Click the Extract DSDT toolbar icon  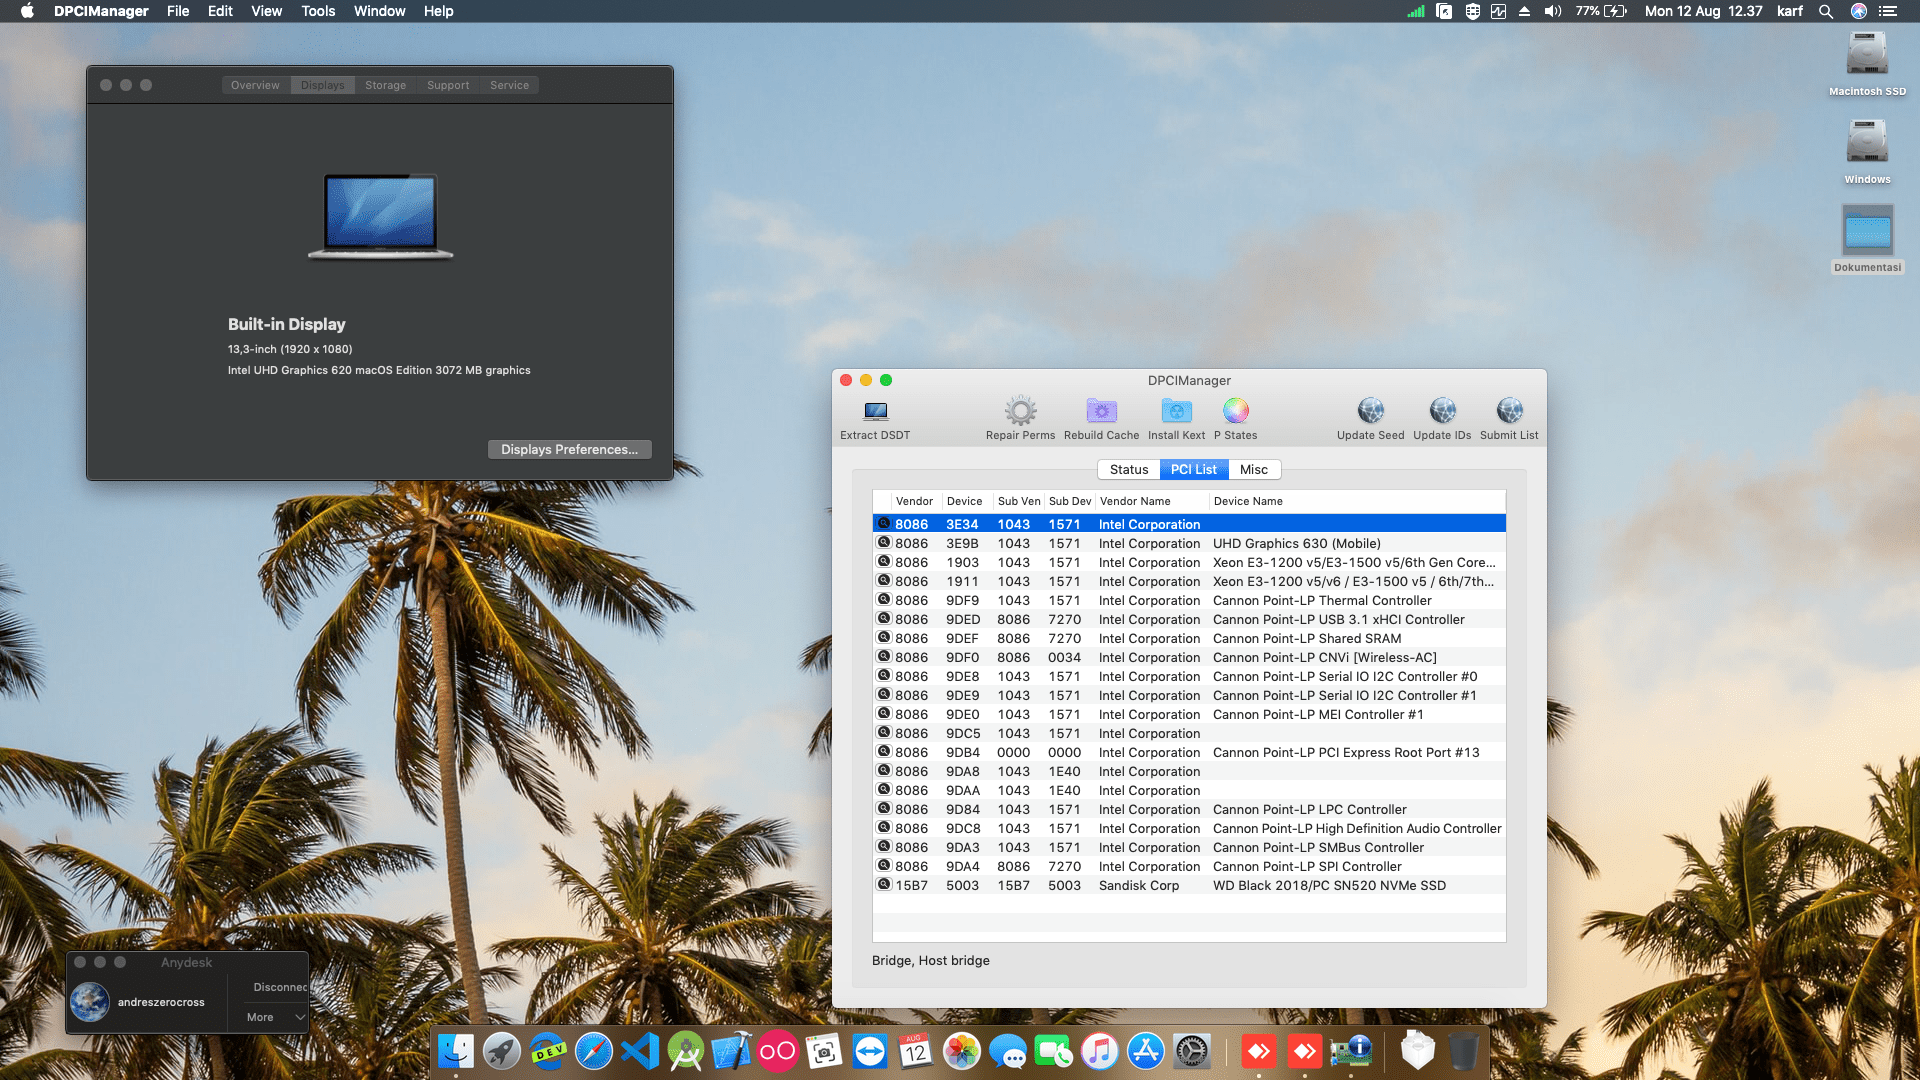pos(875,411)
